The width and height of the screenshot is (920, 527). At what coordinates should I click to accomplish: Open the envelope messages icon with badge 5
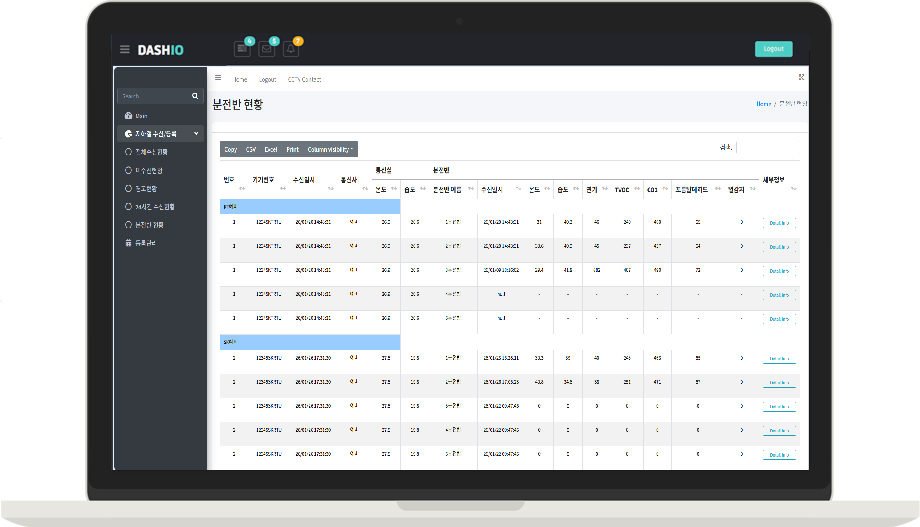[266, 49]
